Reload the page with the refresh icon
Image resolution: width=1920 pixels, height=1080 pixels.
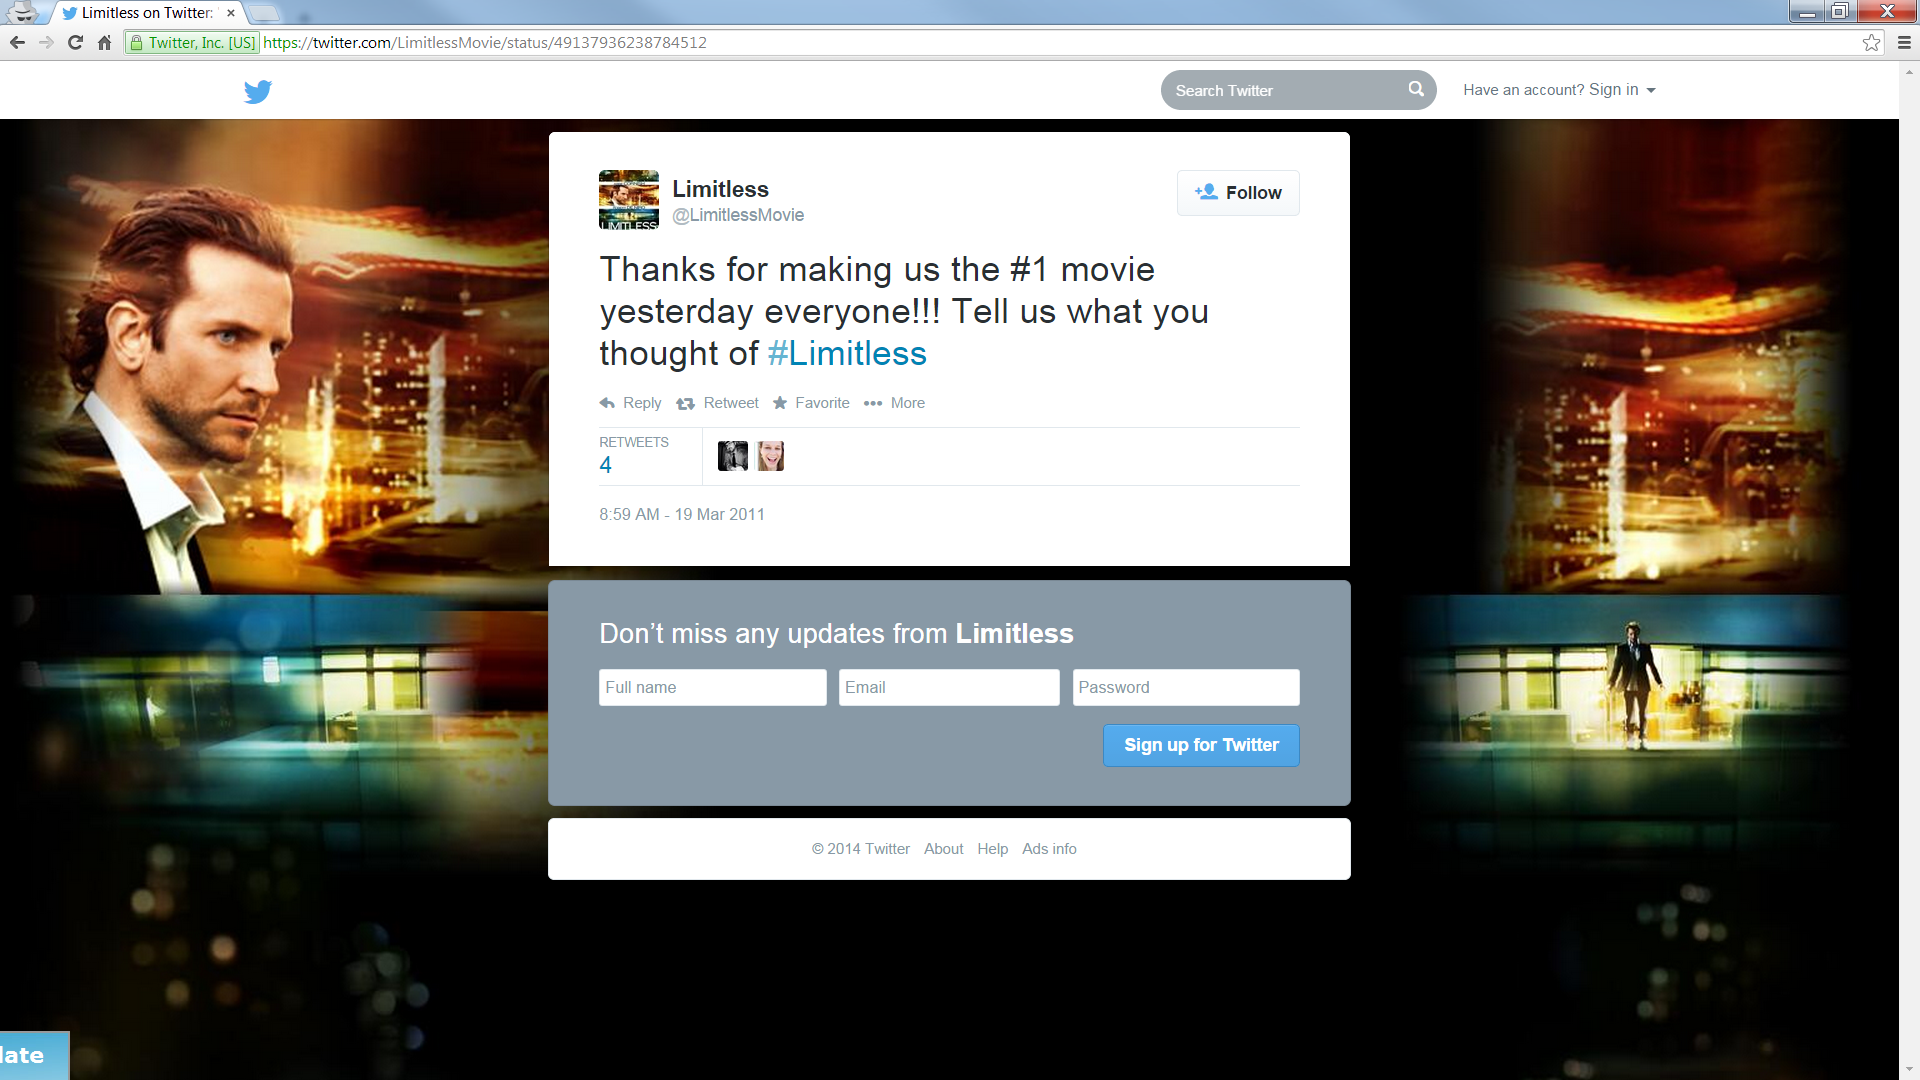[75, 43]
